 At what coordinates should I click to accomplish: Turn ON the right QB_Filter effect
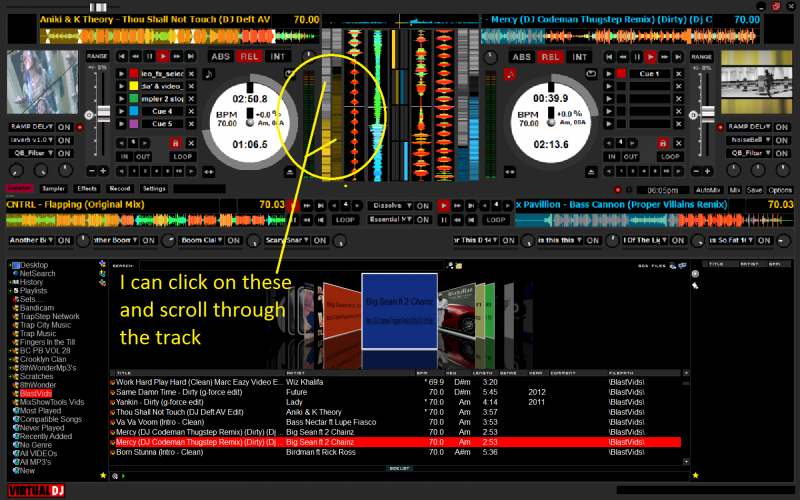782,153
